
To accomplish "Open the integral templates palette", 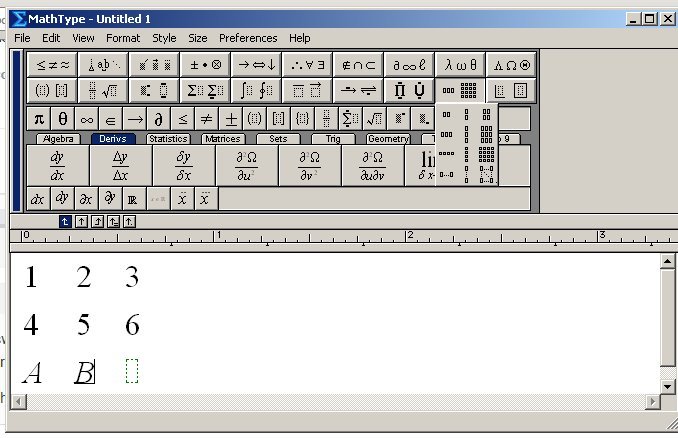I will click(x=256, y=90).
